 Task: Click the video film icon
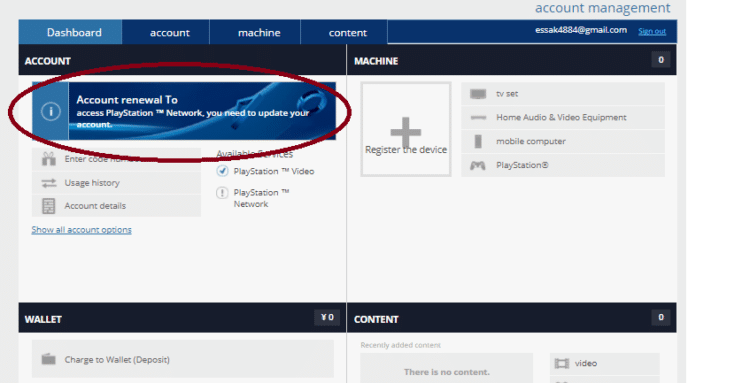[562, 363]
